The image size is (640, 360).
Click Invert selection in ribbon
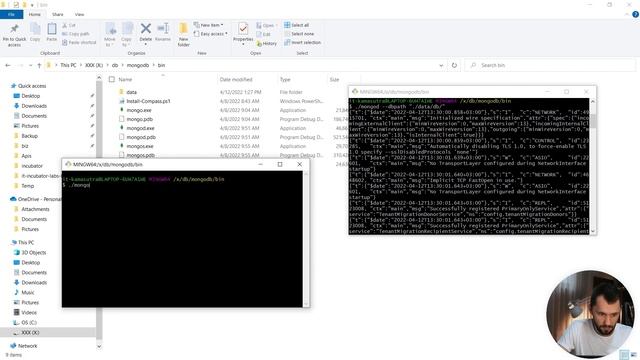coord(302,42)
